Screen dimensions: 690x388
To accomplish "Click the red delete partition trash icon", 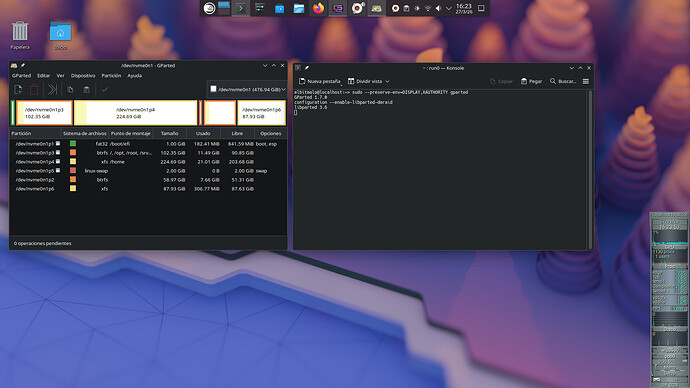I will (34, 90).
